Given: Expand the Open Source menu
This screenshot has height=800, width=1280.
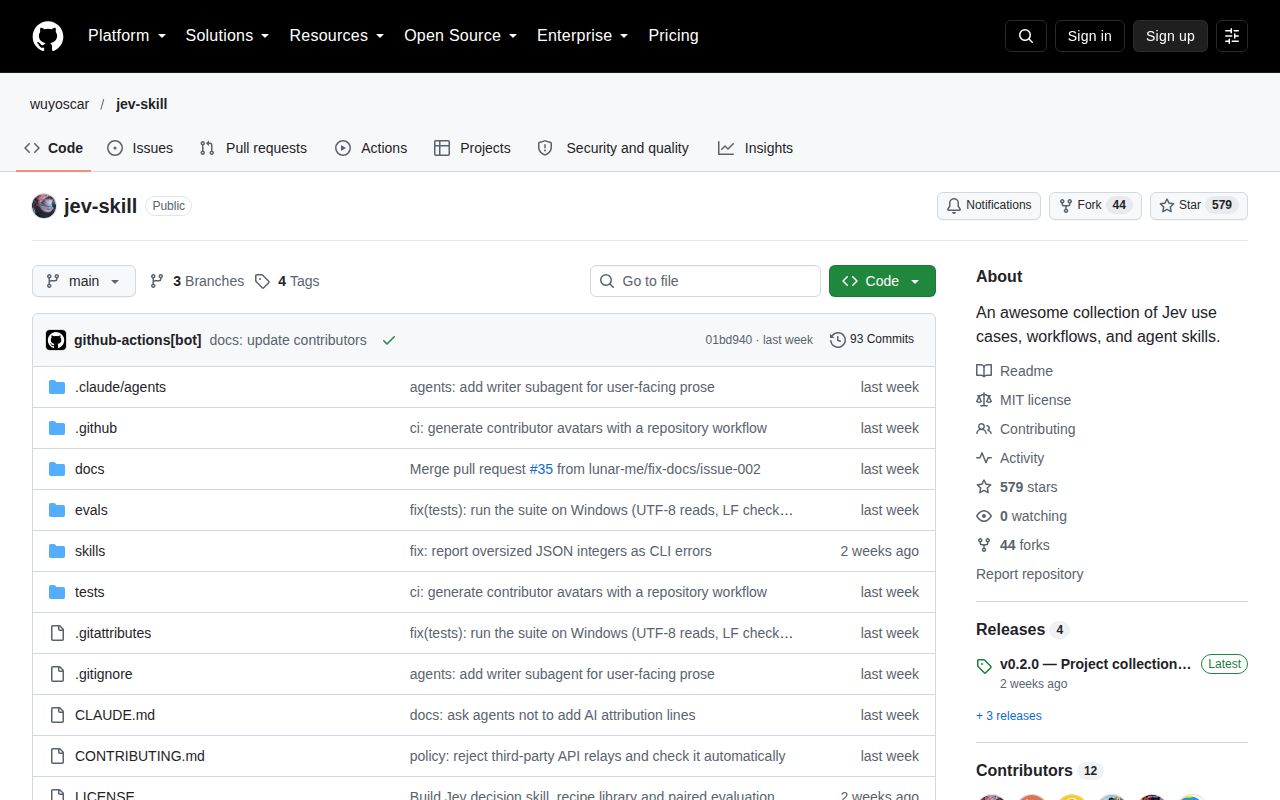Looking at the screenshot, I should [460, 36].
